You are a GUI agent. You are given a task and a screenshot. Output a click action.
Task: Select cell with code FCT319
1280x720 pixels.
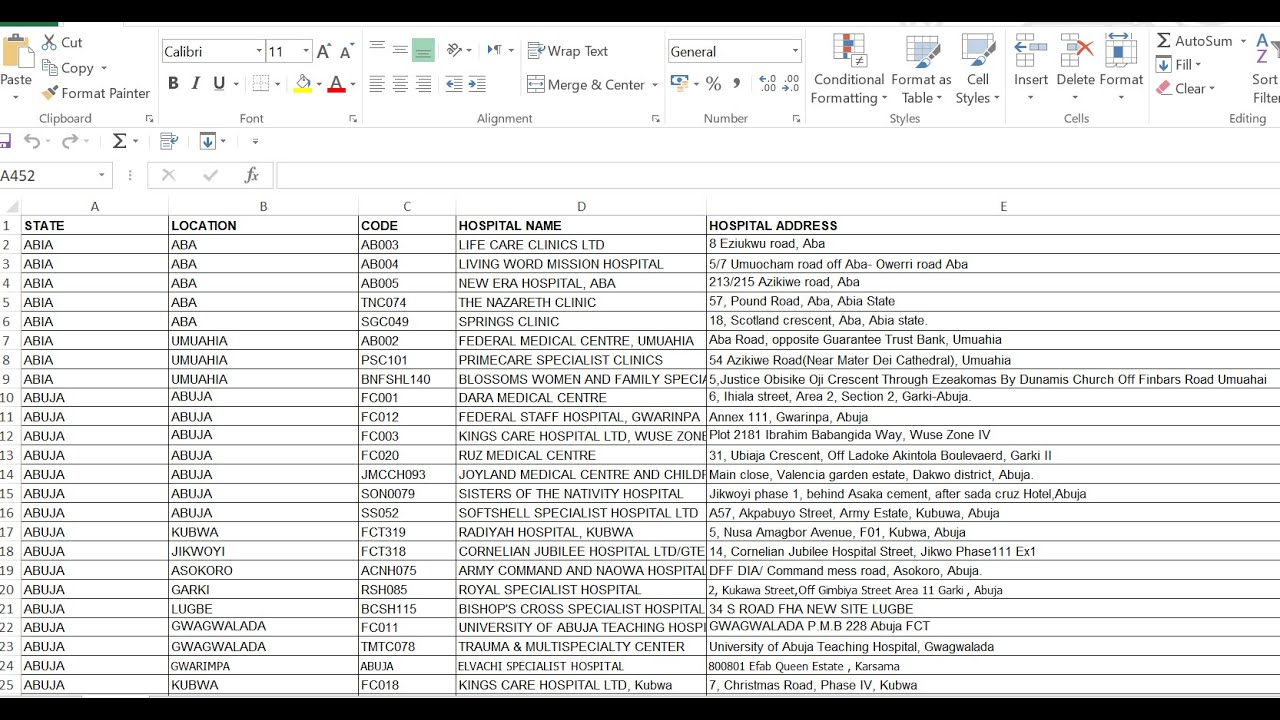[407, 533]
